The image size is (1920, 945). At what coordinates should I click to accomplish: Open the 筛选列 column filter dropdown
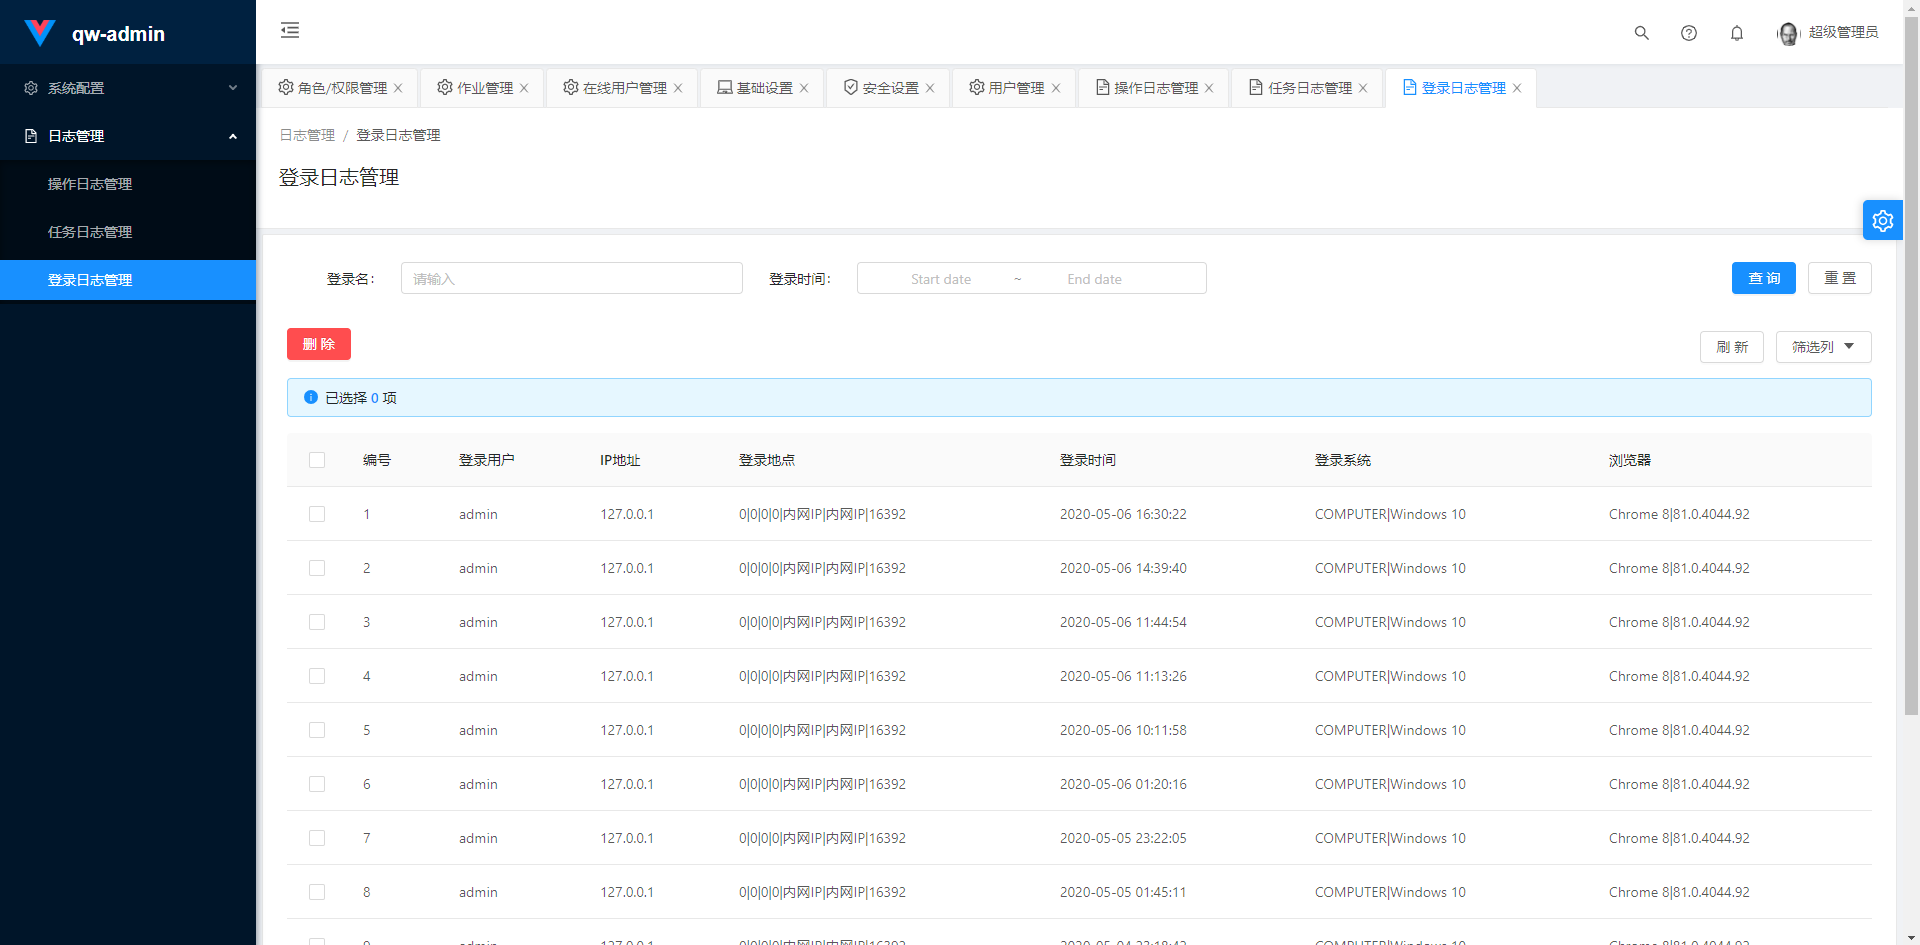pyautogui.click(x=1823, y=347)
